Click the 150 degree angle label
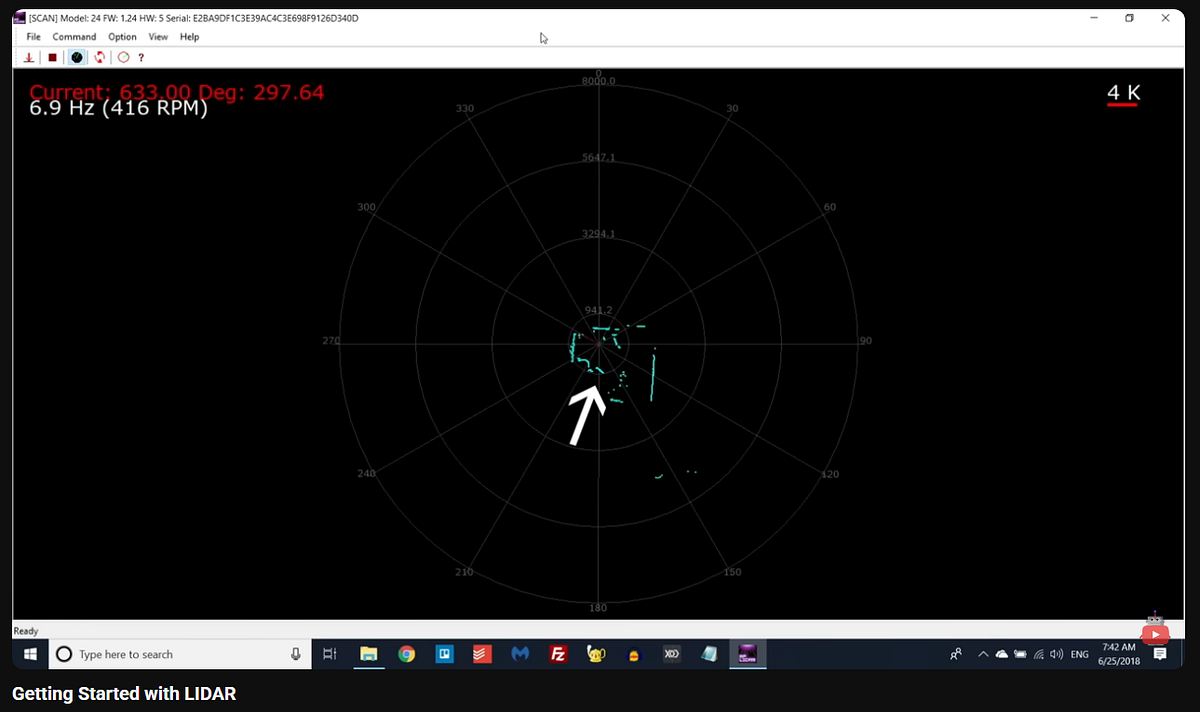The image size is (1200, 712). pos(732,572)
